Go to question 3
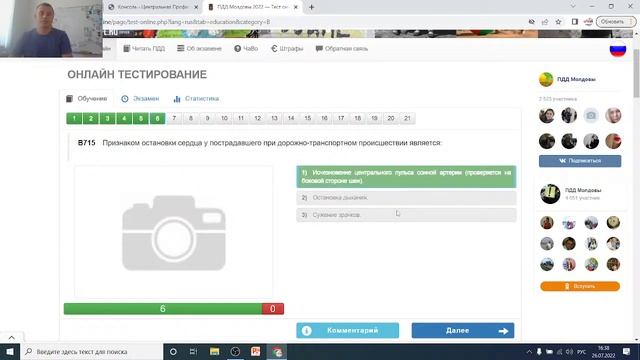The width and height of the screenshot is (640, 360). point(107,118)
